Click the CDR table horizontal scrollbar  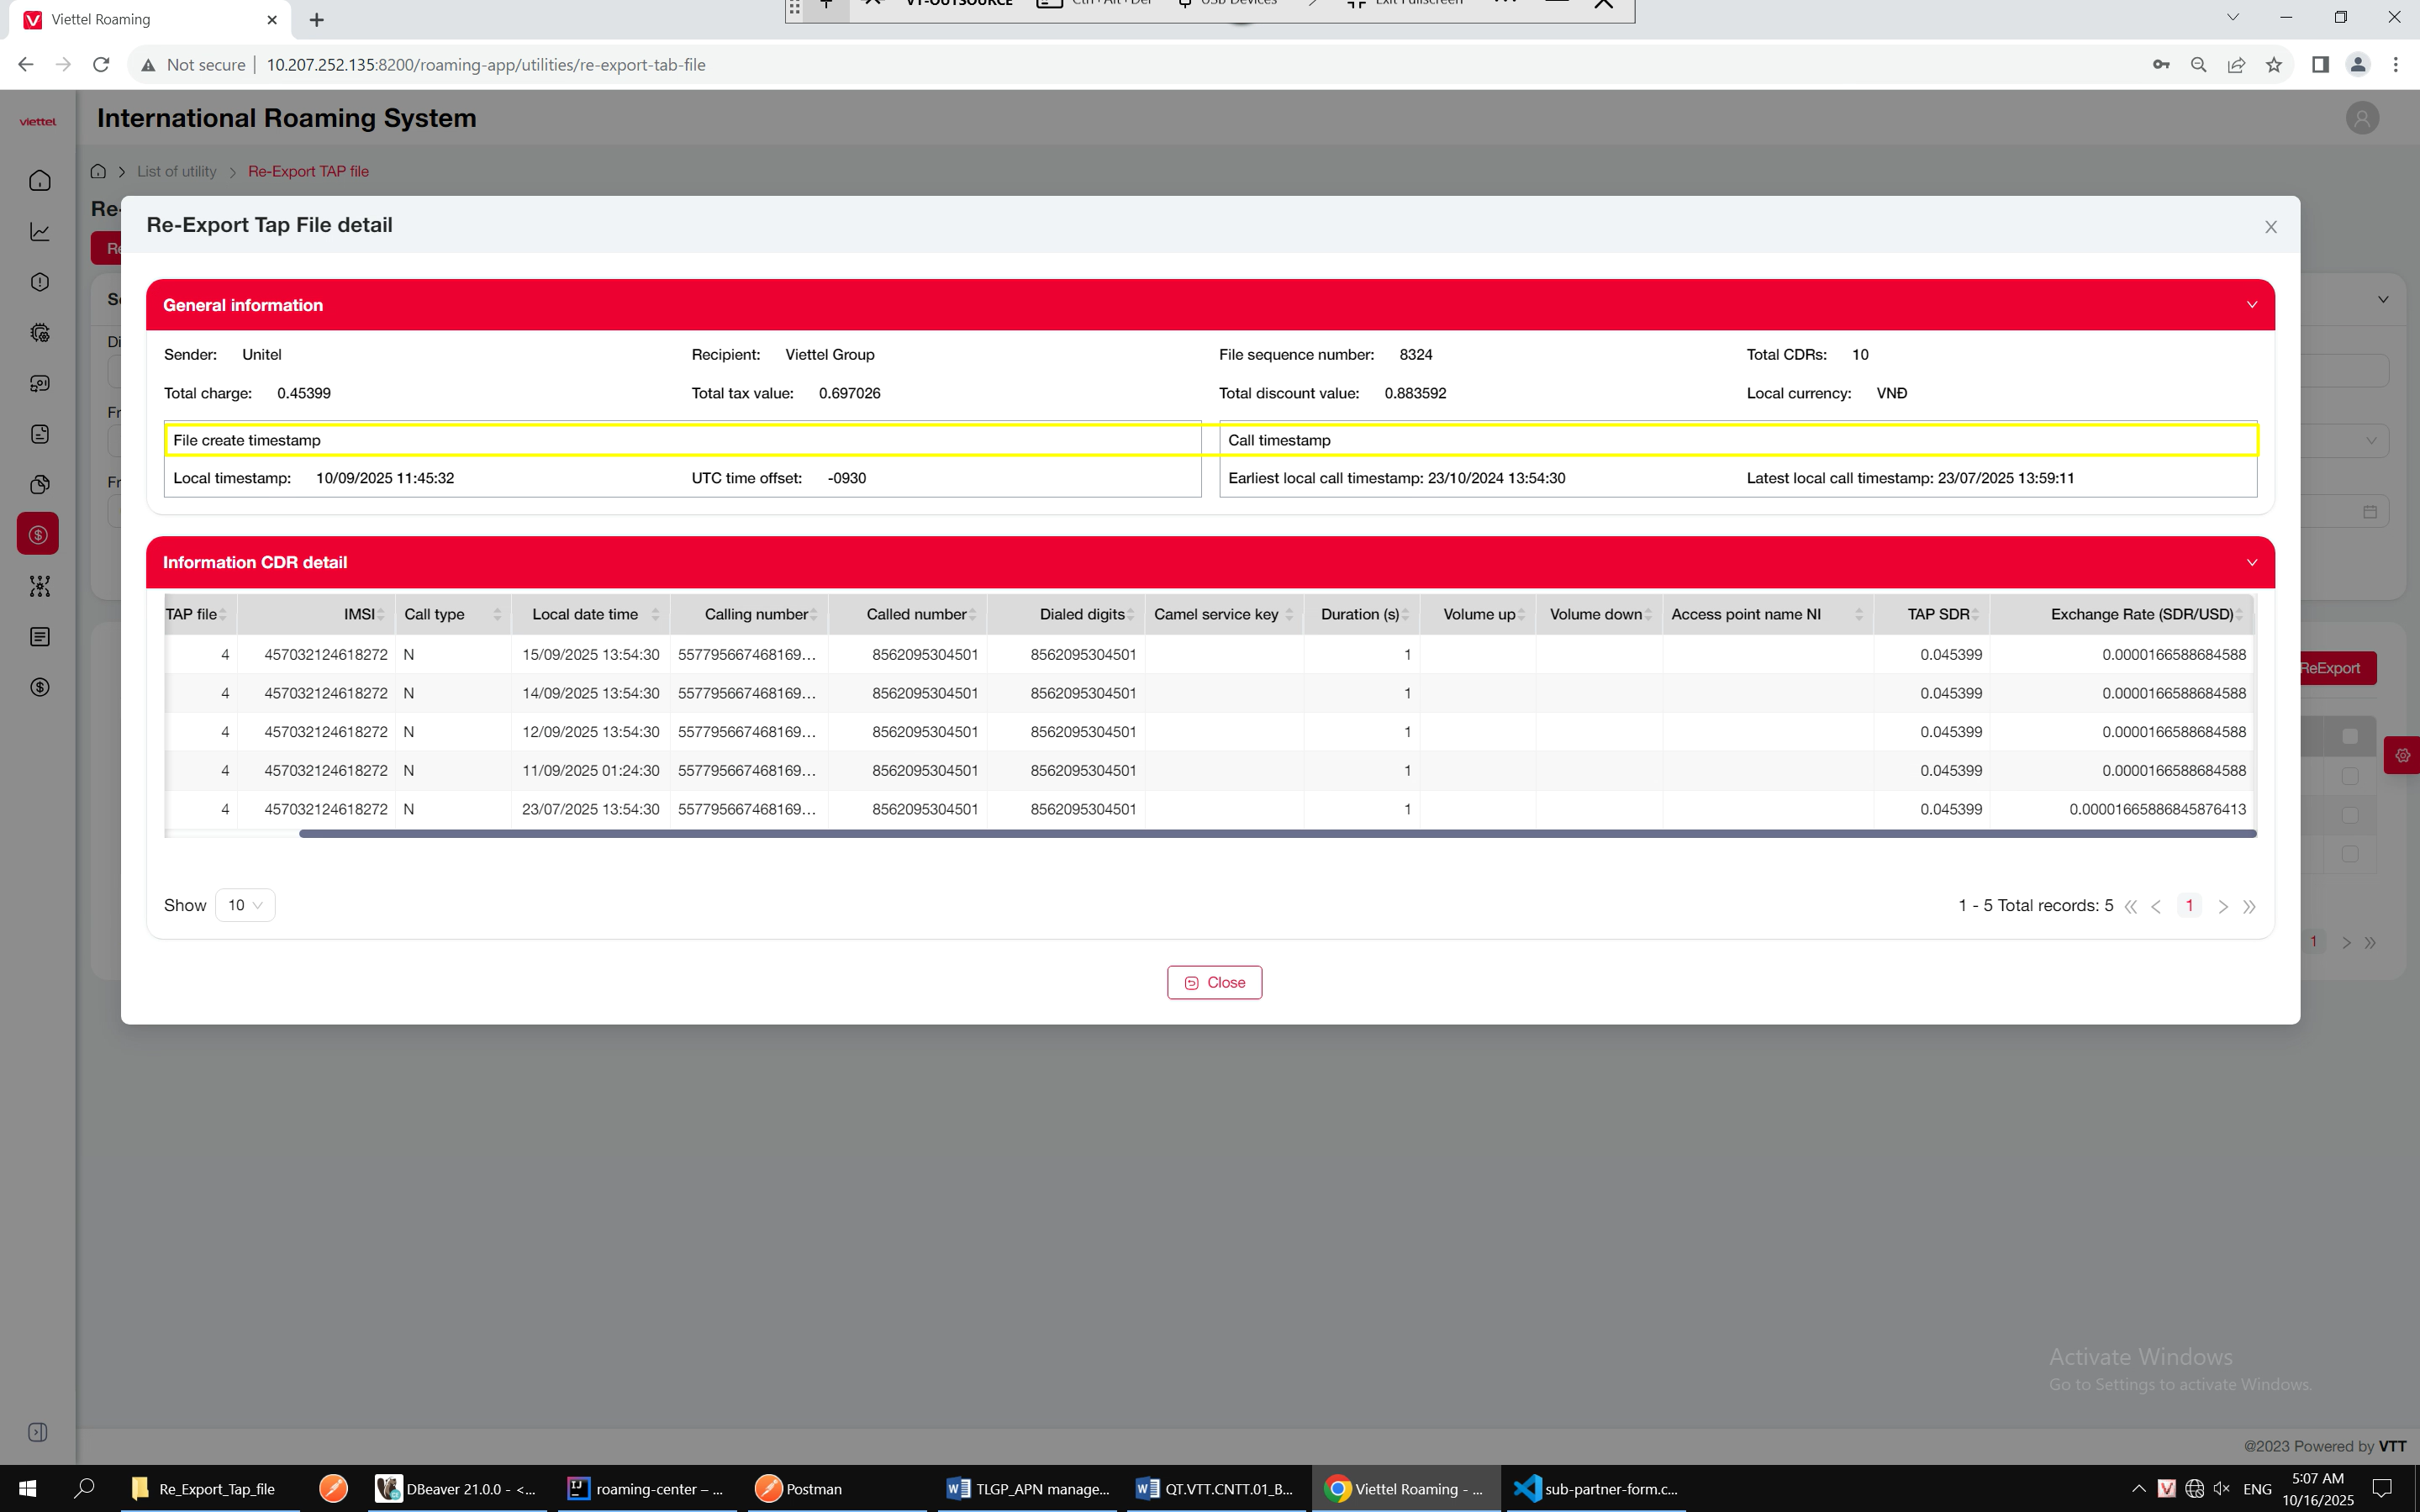1277,834
